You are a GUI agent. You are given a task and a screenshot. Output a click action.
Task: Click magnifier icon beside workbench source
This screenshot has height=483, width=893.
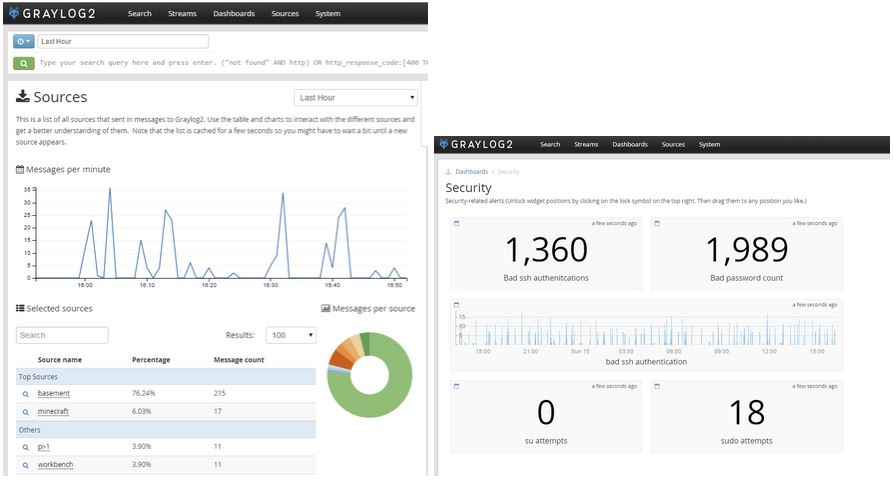pyautogui.click(x=26, y=465)
